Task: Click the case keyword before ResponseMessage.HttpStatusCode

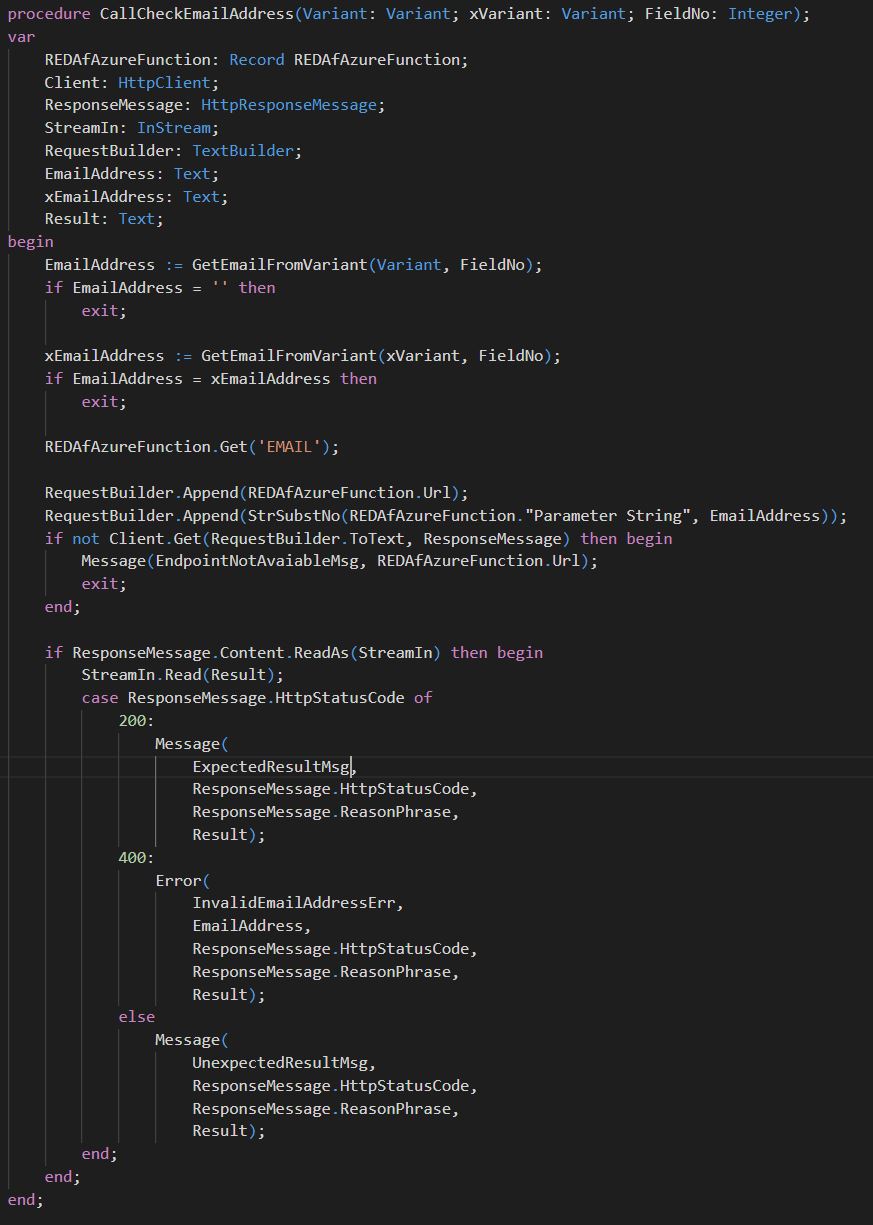Action: 100,698
